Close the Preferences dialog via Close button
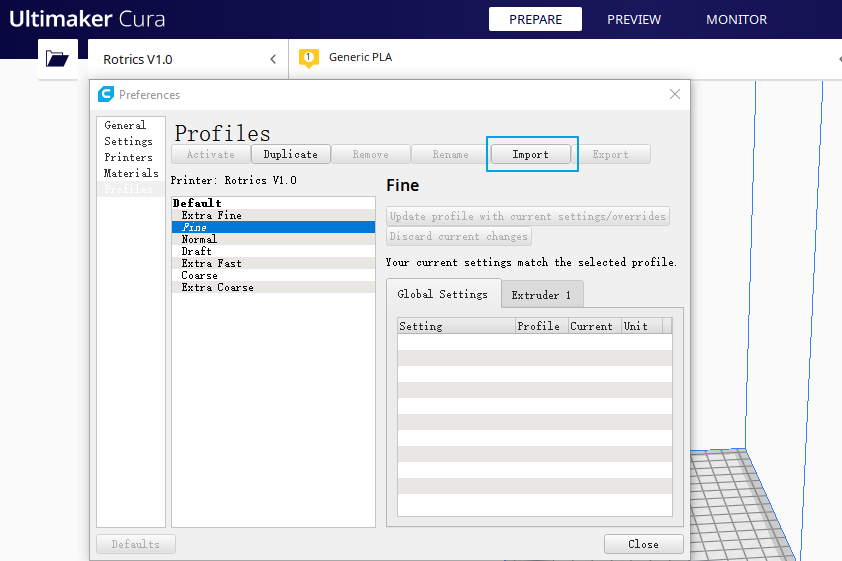Viewport: 842px width, 561px height. pyautogui.click(x=643, y=544)
